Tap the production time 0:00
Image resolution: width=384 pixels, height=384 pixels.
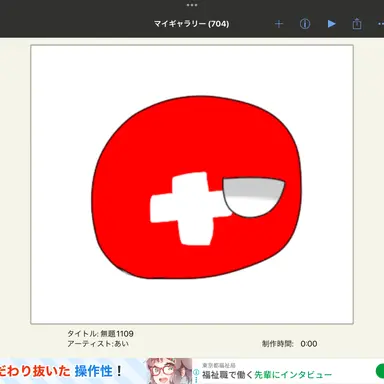(309, 344)
